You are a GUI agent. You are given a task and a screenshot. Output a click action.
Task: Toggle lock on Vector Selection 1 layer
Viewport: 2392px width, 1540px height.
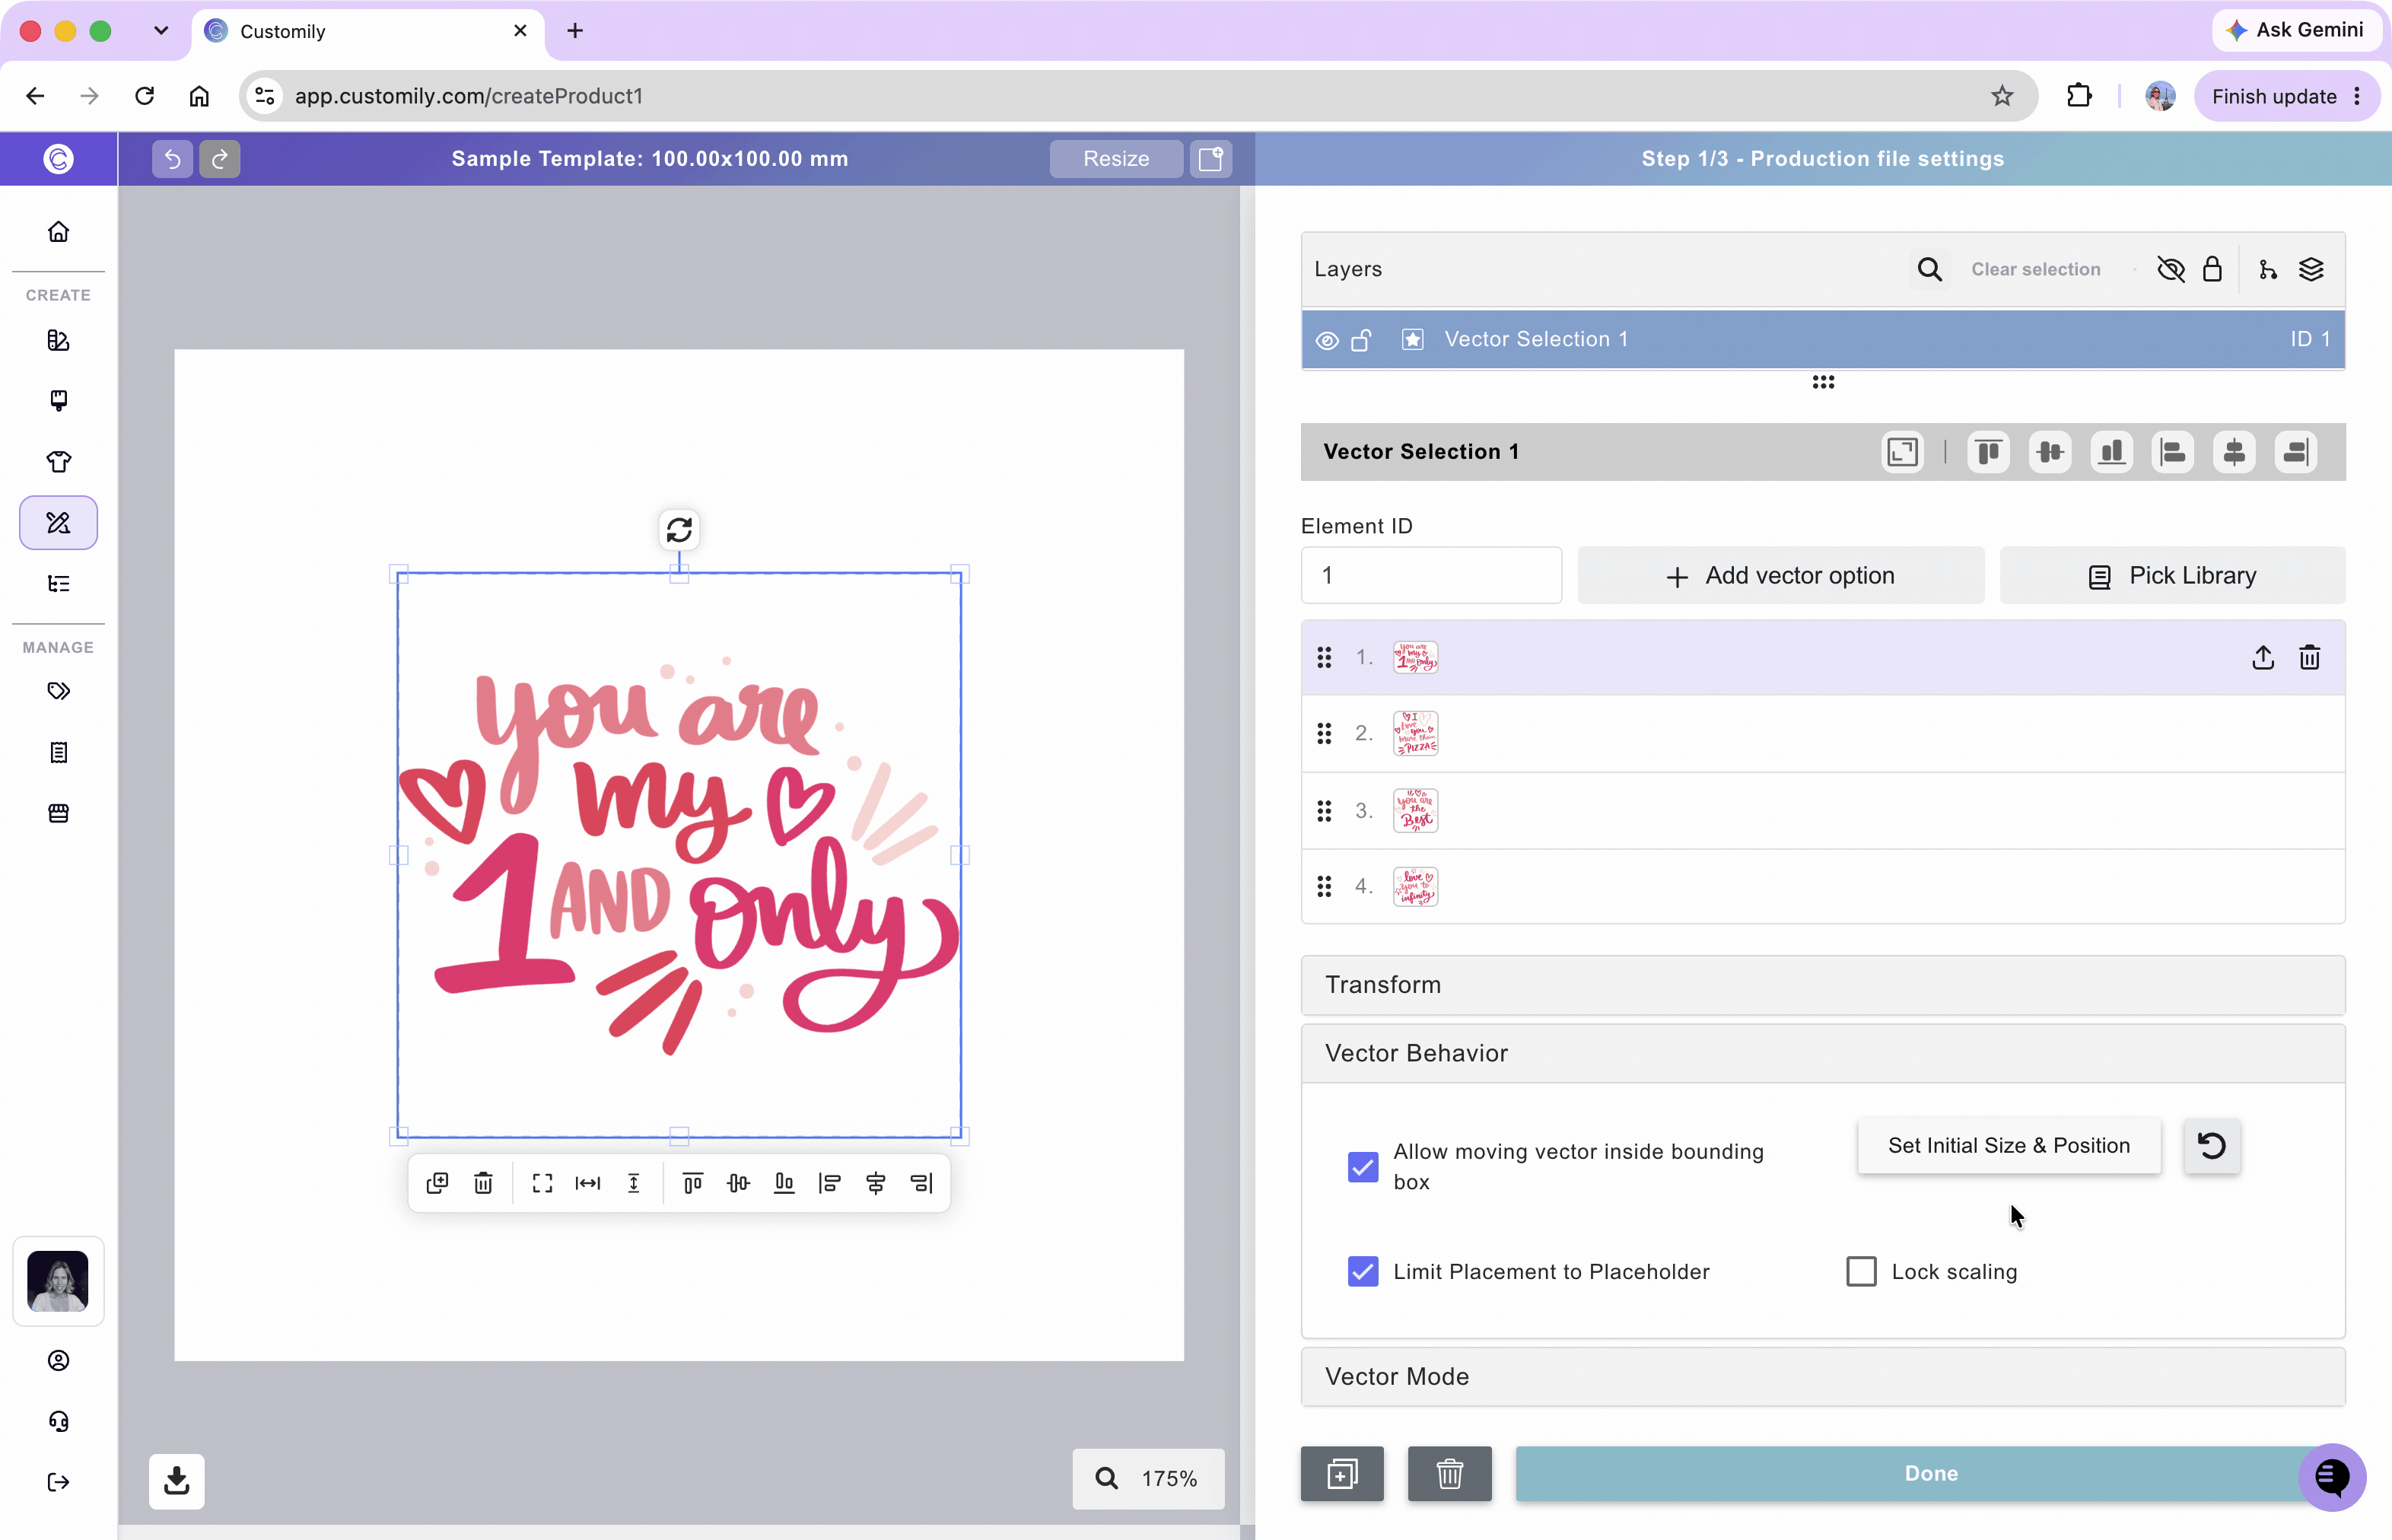coord(1361,340)
